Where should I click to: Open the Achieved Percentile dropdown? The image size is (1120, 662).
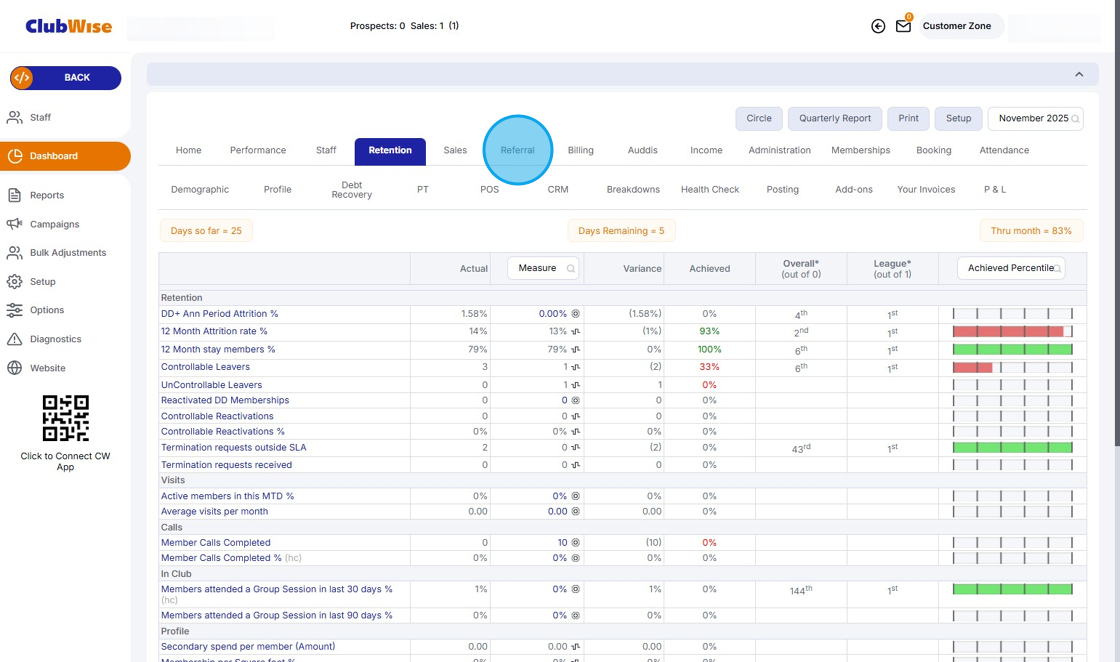point(1011,269)
